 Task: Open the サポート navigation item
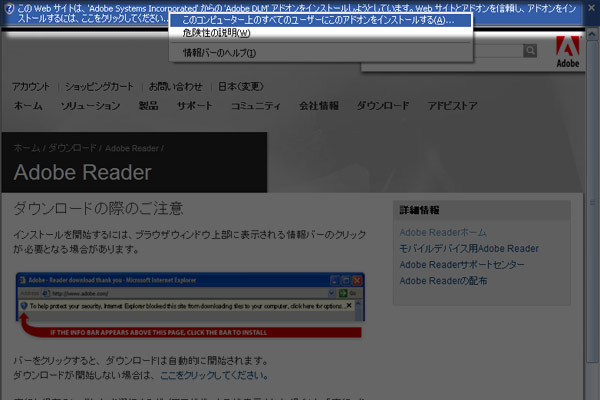pos(194,106)
